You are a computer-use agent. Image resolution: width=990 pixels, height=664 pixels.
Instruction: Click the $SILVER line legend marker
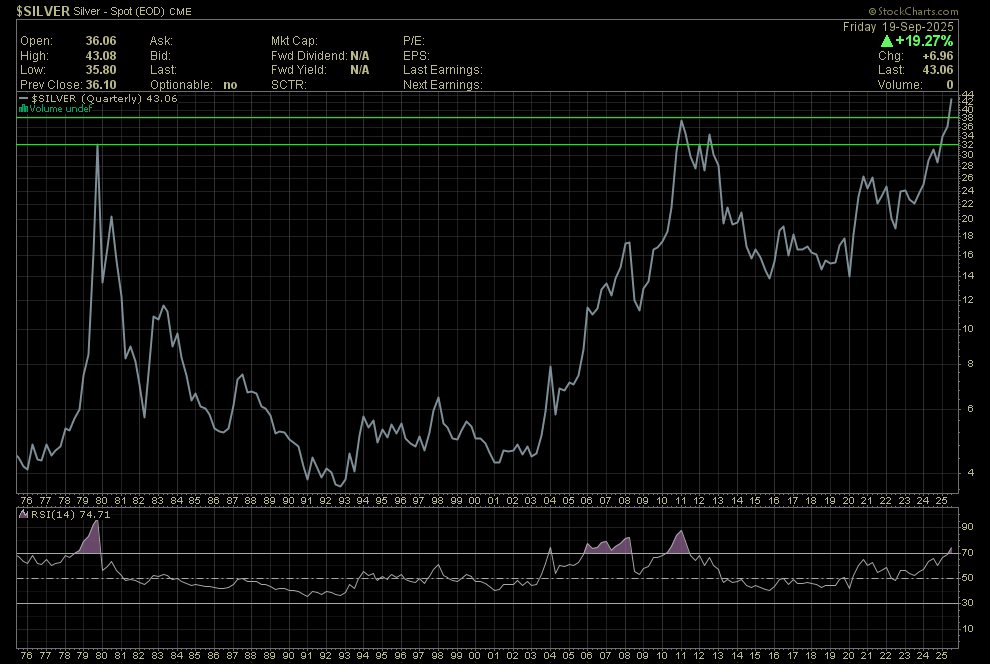[24, 99]
